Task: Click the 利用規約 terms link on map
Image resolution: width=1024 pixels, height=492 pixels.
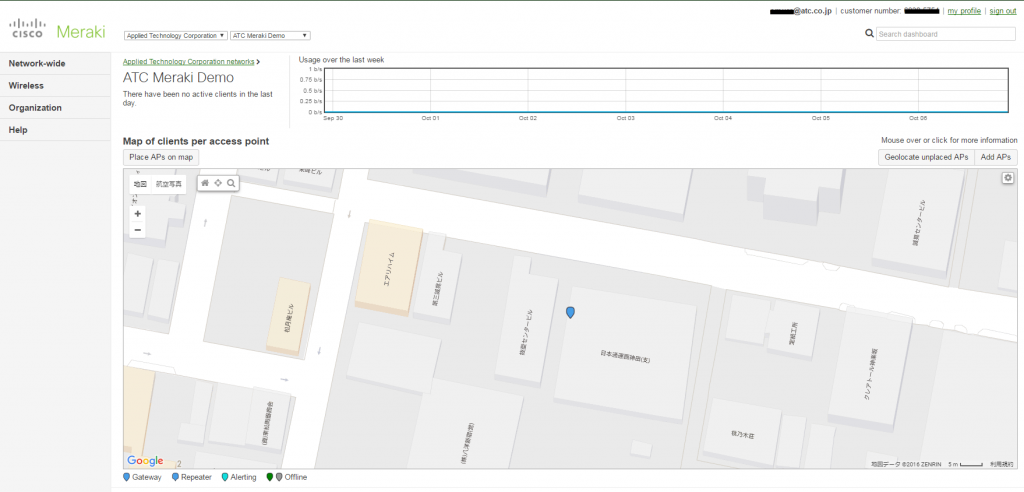Action: [x=1001, y=464]
